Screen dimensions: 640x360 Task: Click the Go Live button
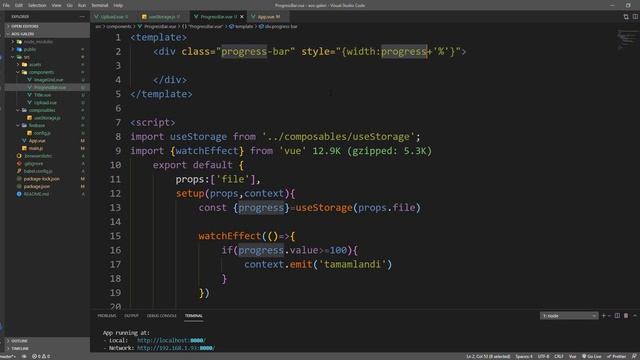(x=591, y=356)
